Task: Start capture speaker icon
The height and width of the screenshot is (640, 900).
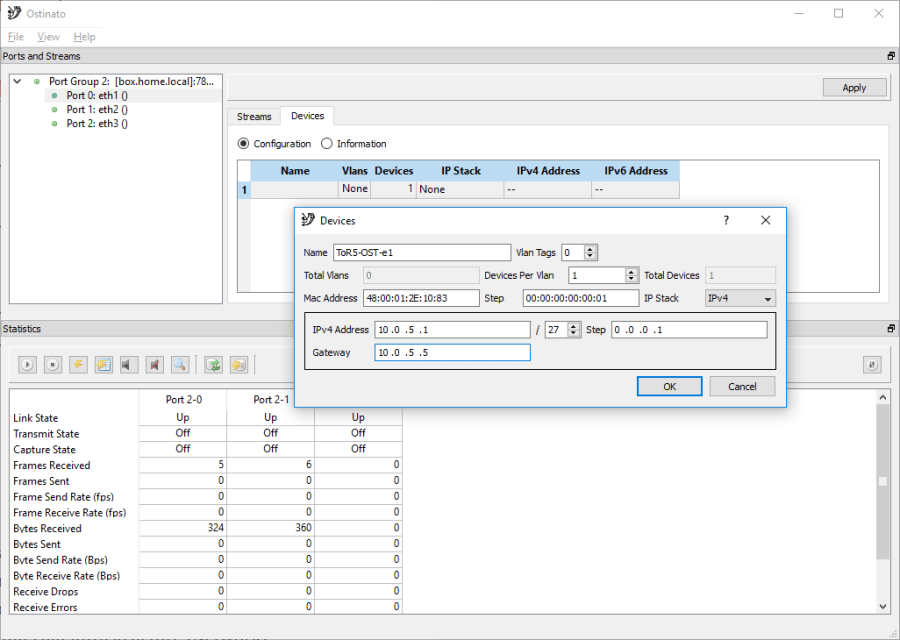Action: coord(129,364)
